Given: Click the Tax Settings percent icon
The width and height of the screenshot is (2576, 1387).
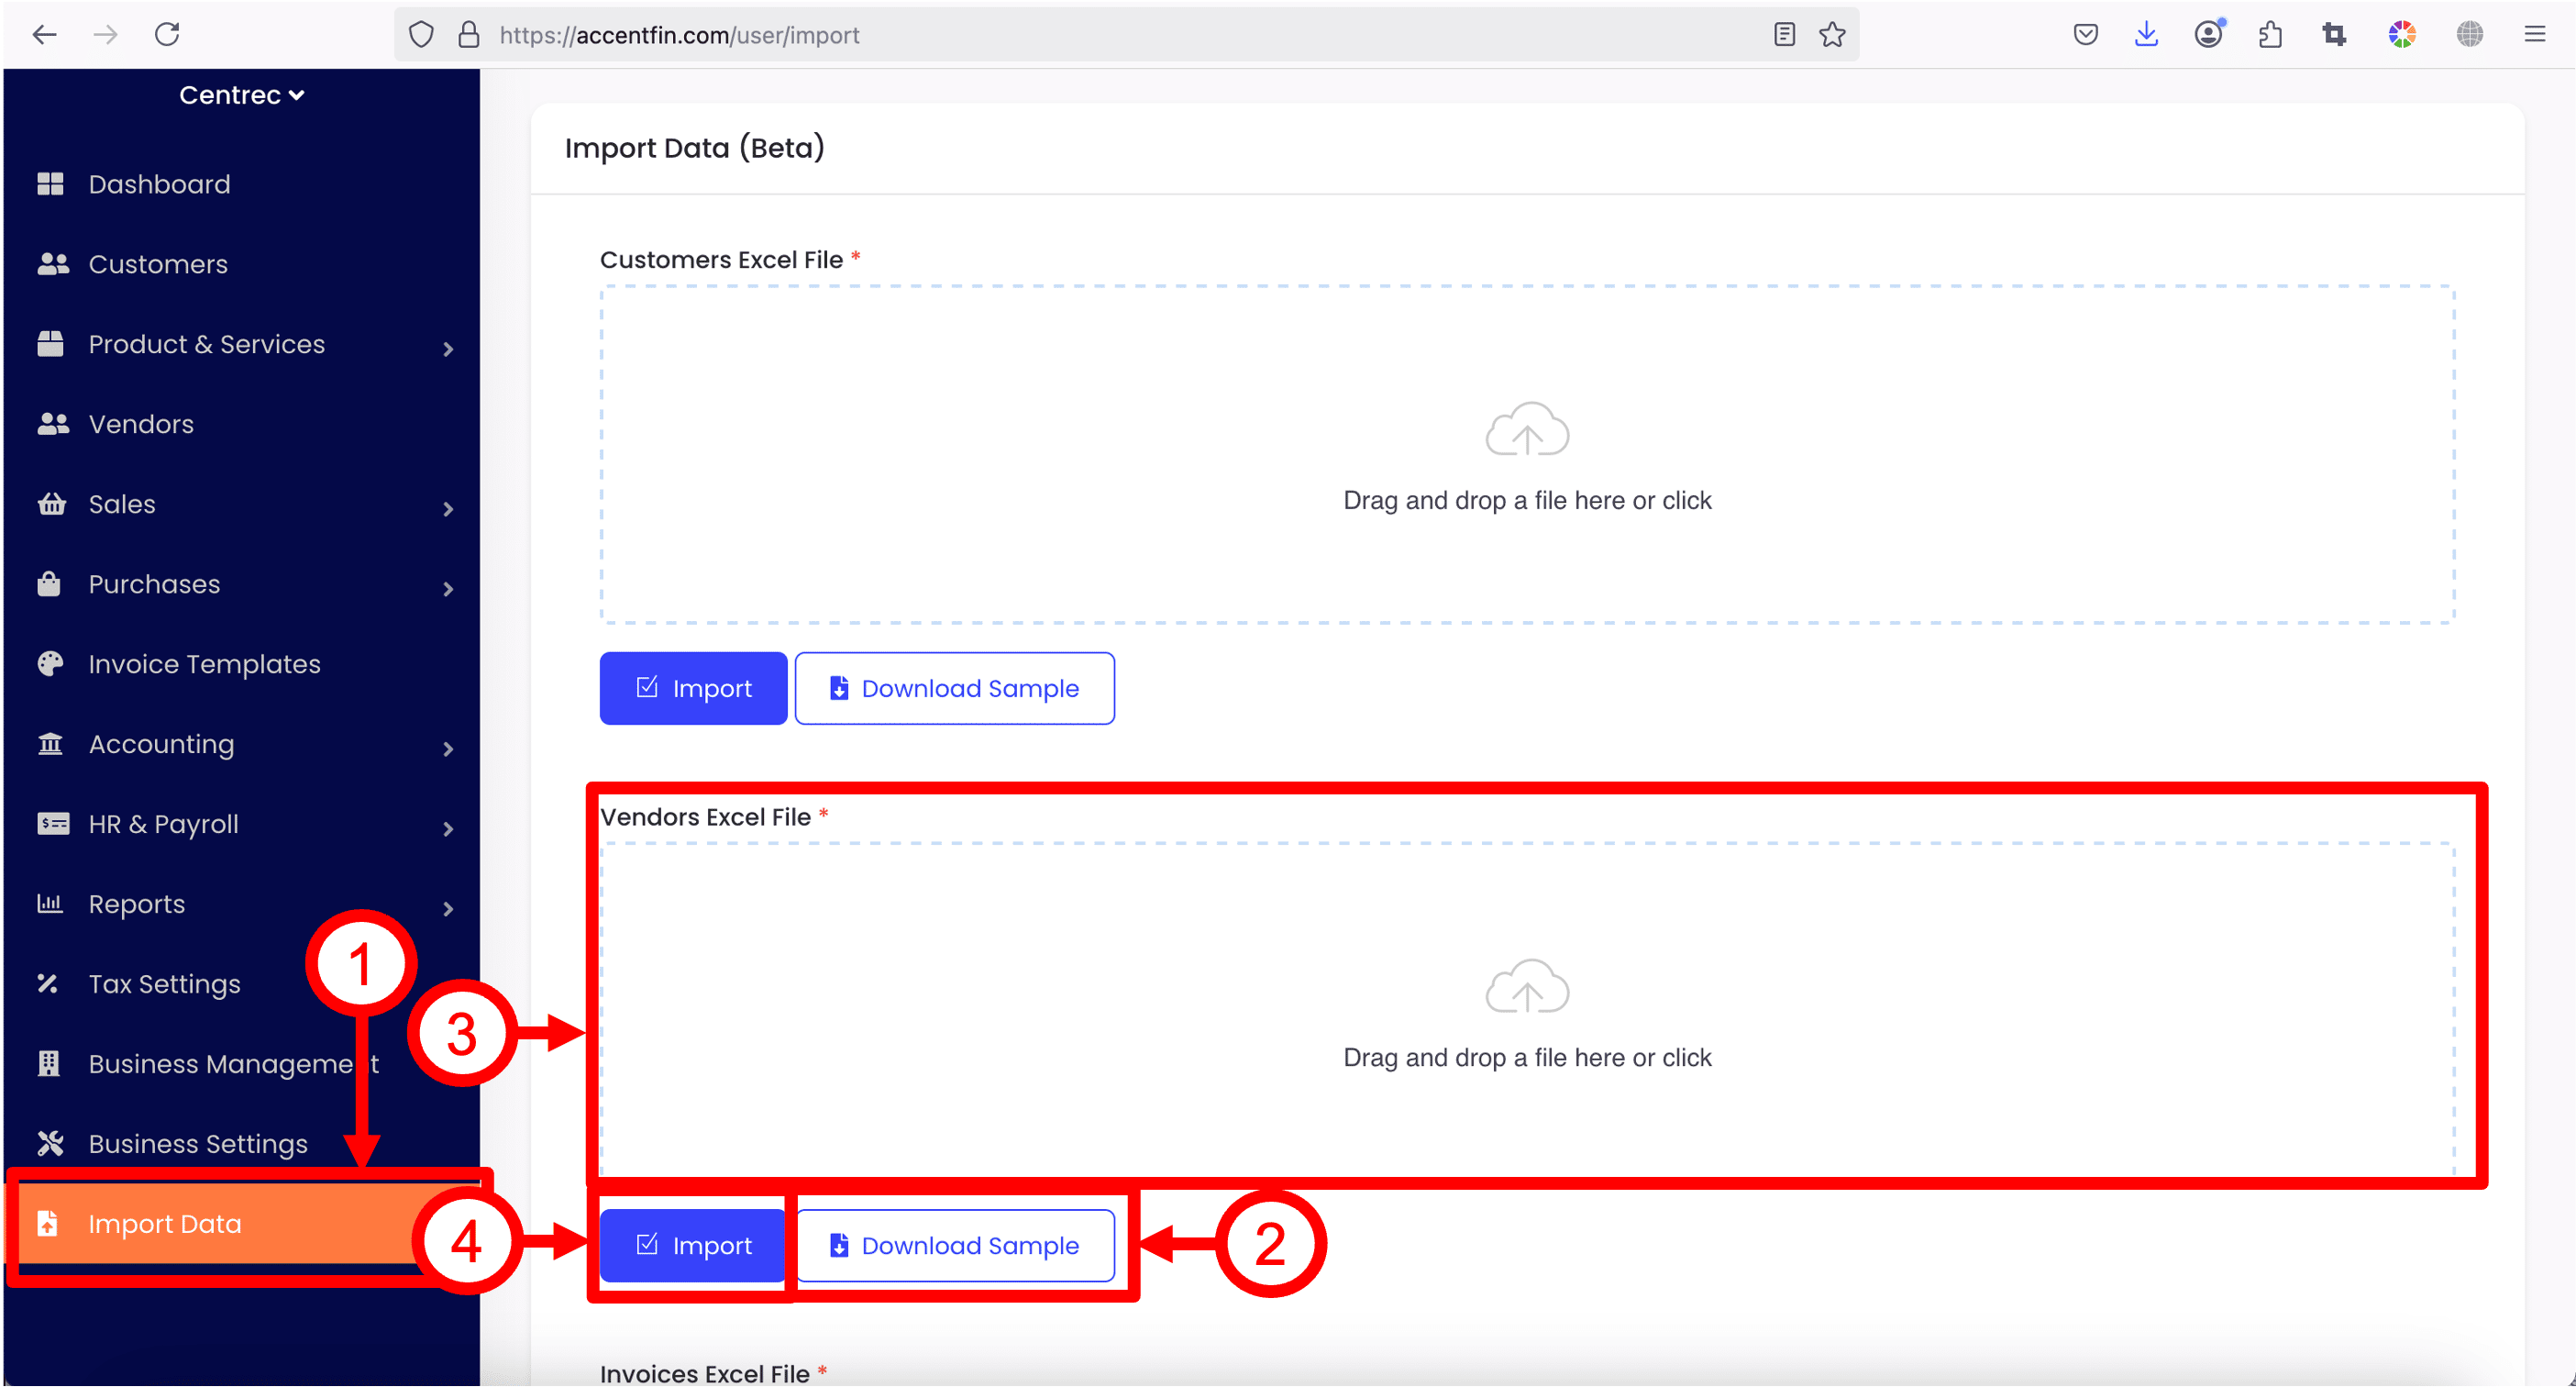Looking at the screenshot, I should pos(48,984).
